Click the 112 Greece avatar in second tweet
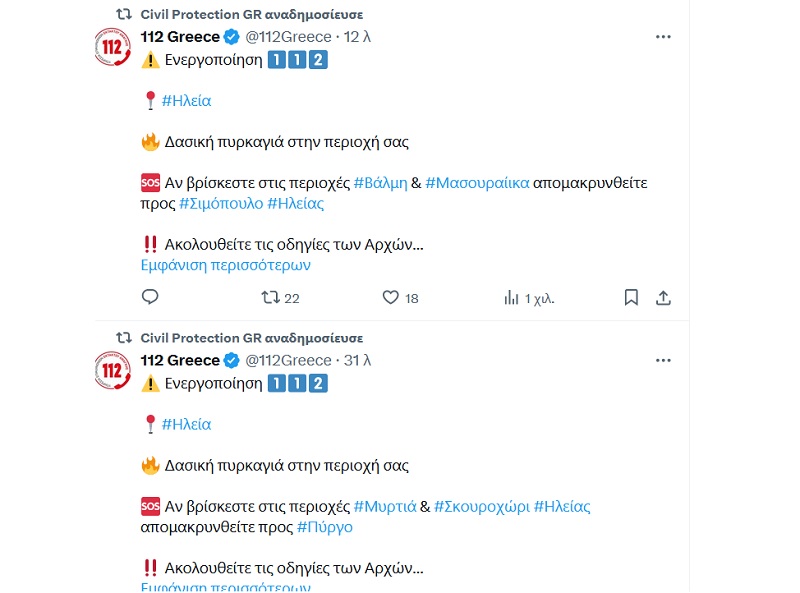800x593 pixels. [112, 371]
